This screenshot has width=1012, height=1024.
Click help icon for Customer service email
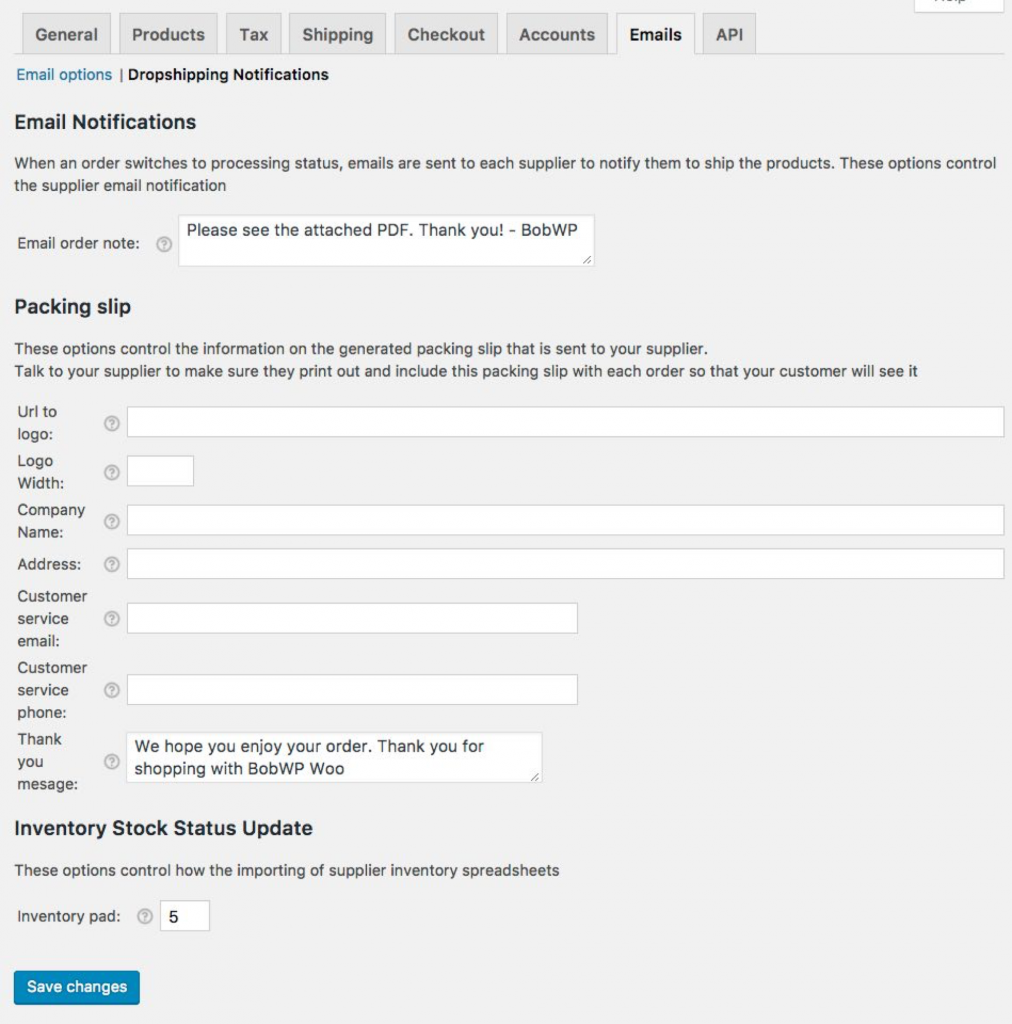pos(112,618)
